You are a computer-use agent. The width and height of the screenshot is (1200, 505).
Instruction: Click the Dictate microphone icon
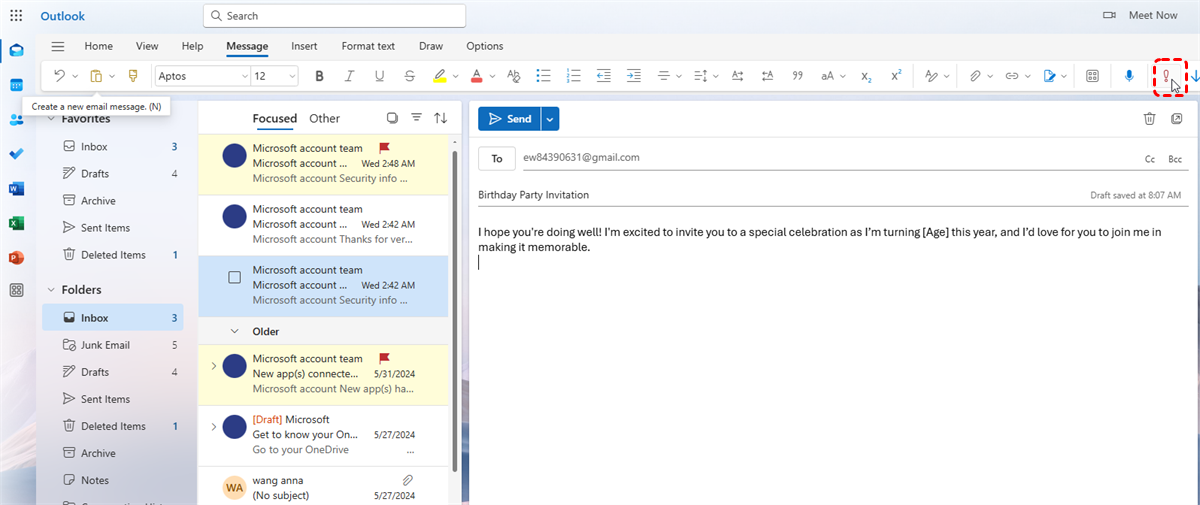(1129, 76)
